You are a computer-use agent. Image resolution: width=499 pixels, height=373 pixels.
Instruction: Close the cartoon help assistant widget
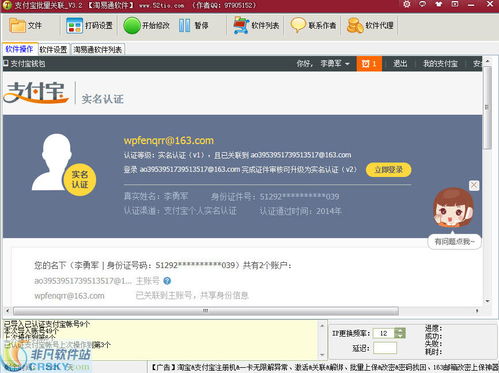coord(474,185)
